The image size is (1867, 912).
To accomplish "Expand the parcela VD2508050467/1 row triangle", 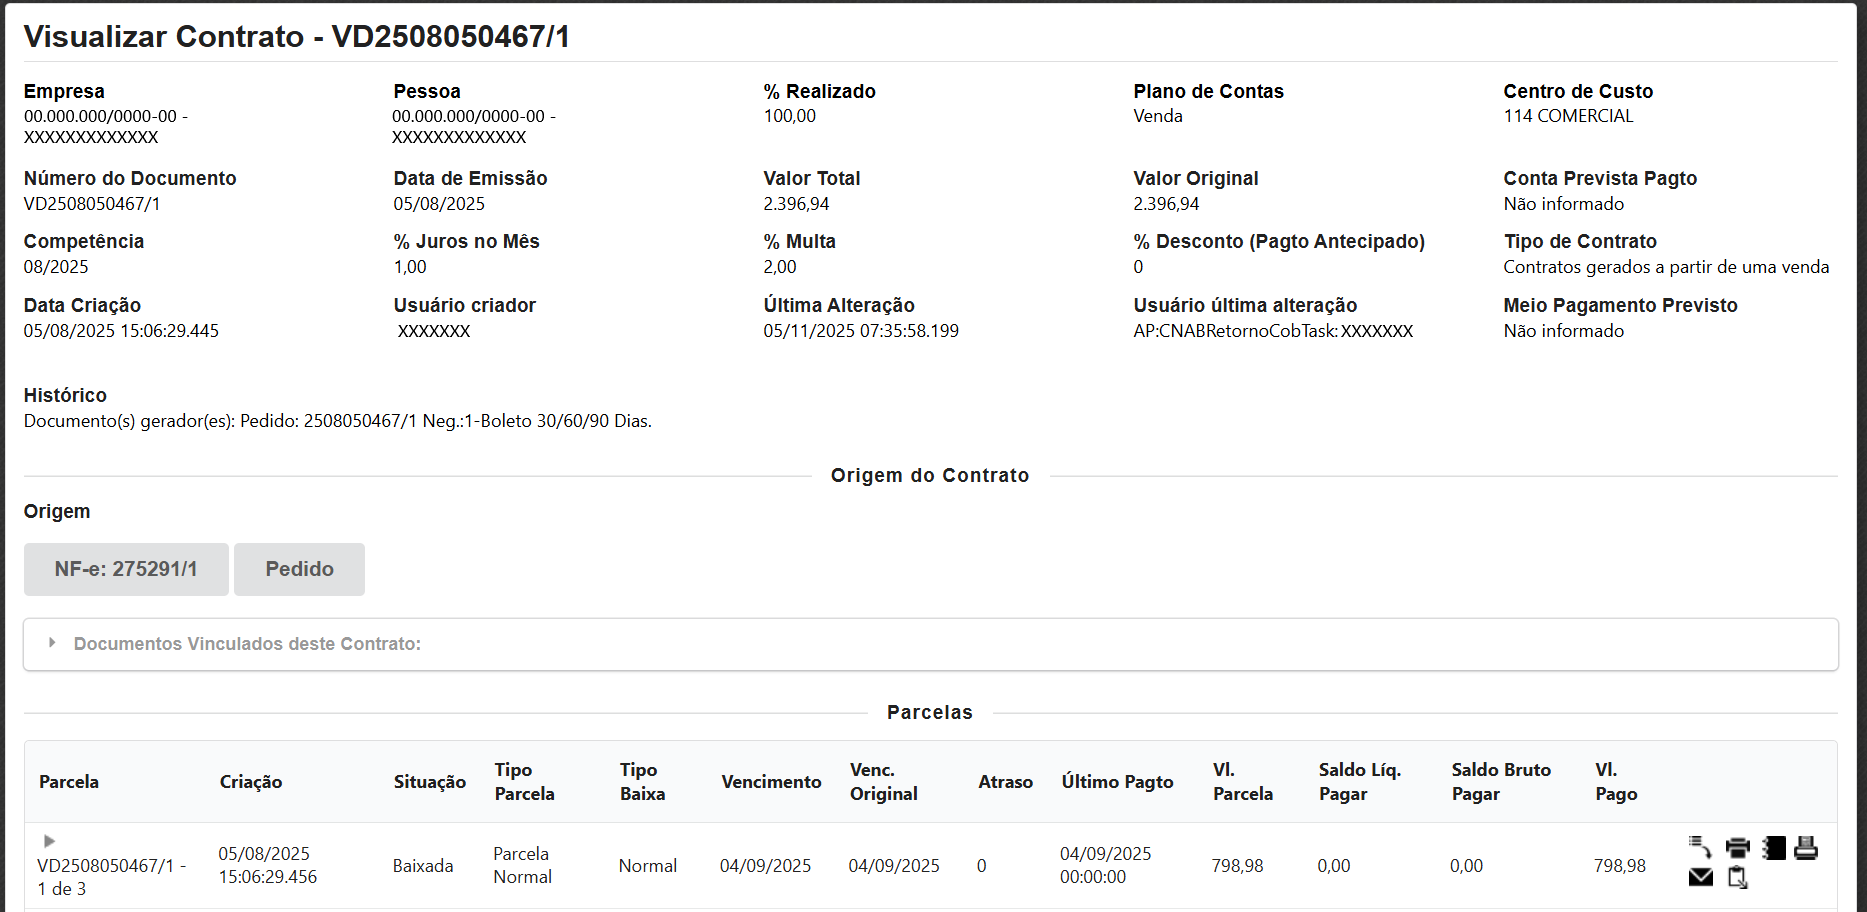I will (x=49, y=841).
